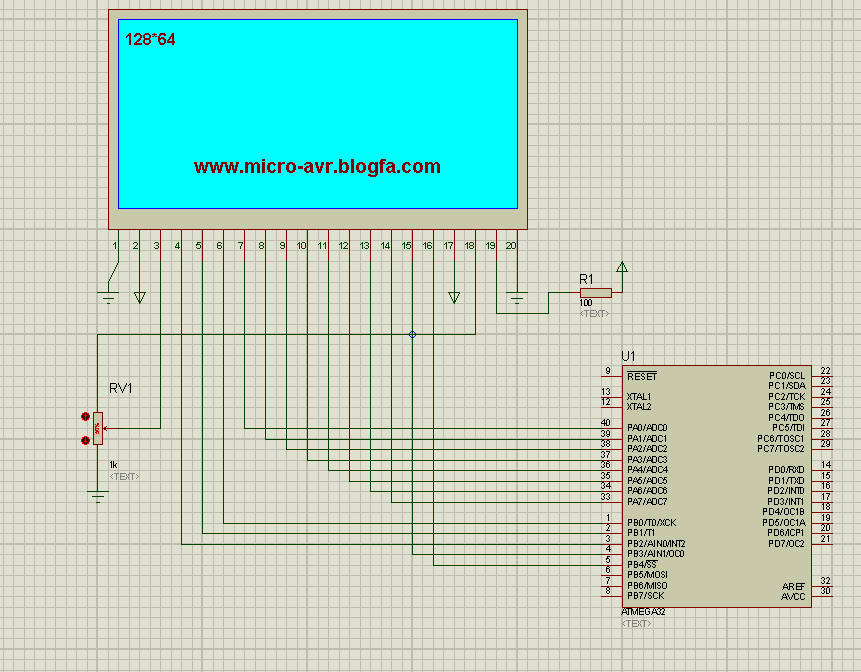Screen dimensions: 861x672
Task: Click the RV1 potentiometer lower red decrease button
Action: point(84,439)
